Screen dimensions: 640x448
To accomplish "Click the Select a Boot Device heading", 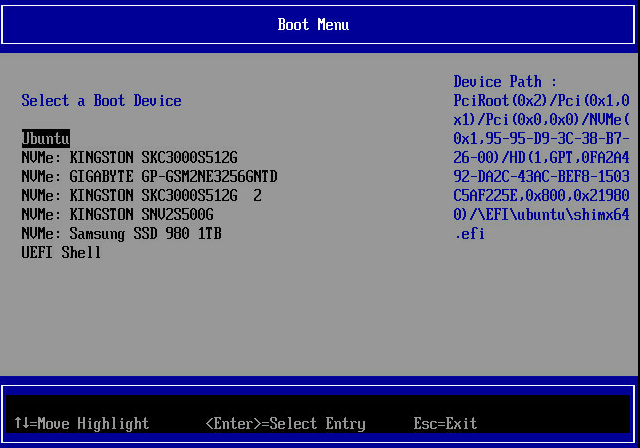I will pos(101,101).
